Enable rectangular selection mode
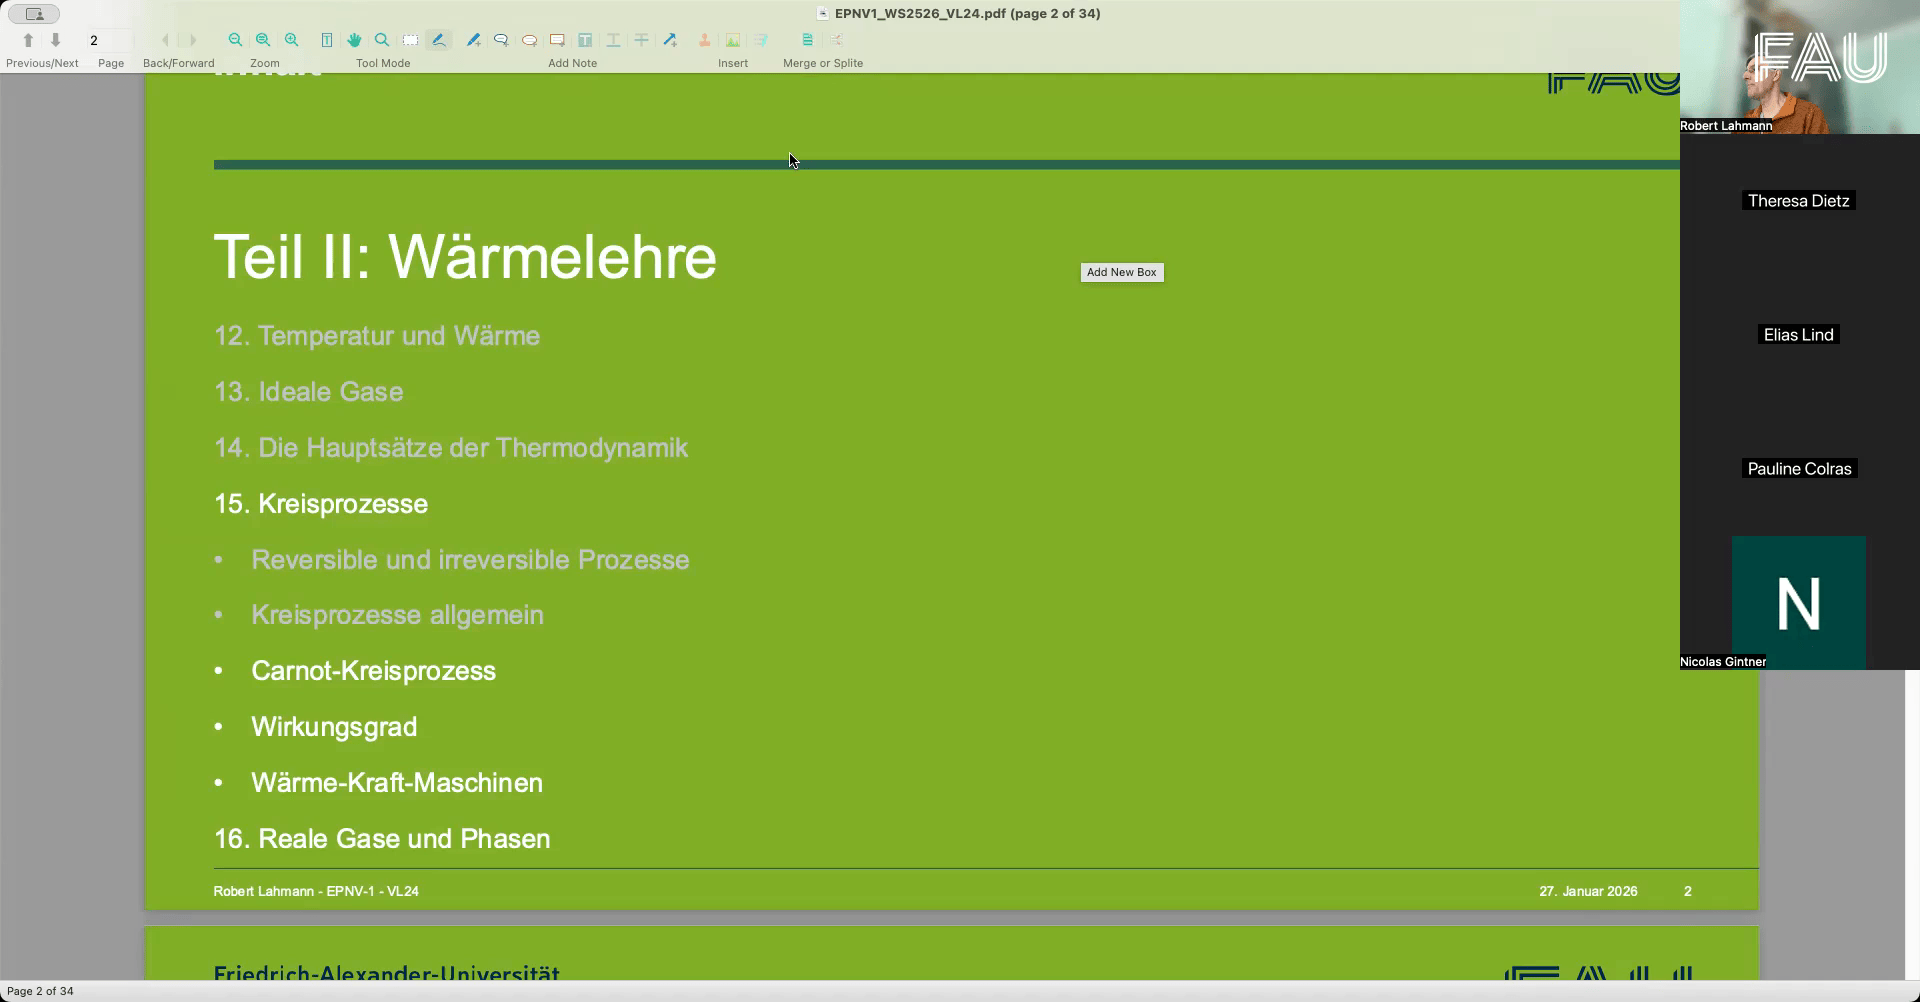Screen dimensions: 1920x1002 click(410, 40)
